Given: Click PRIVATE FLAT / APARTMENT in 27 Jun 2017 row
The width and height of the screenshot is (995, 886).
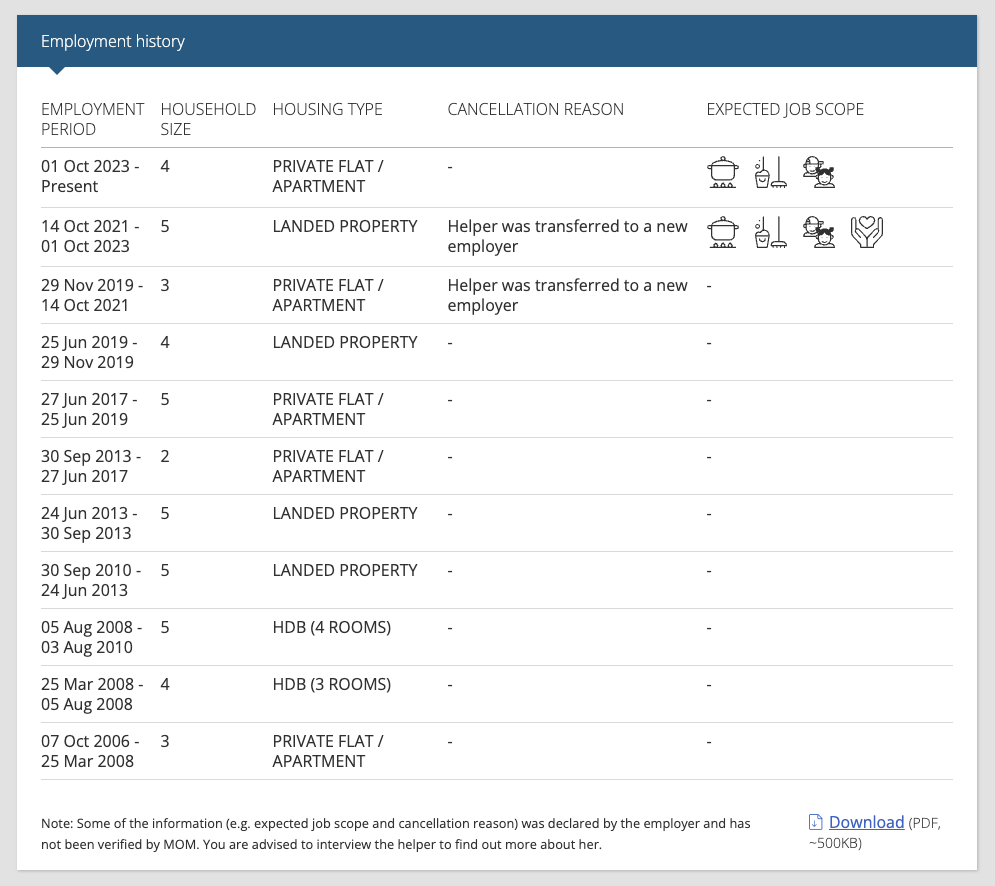Looking at the screenshot, I should [328, 409].
